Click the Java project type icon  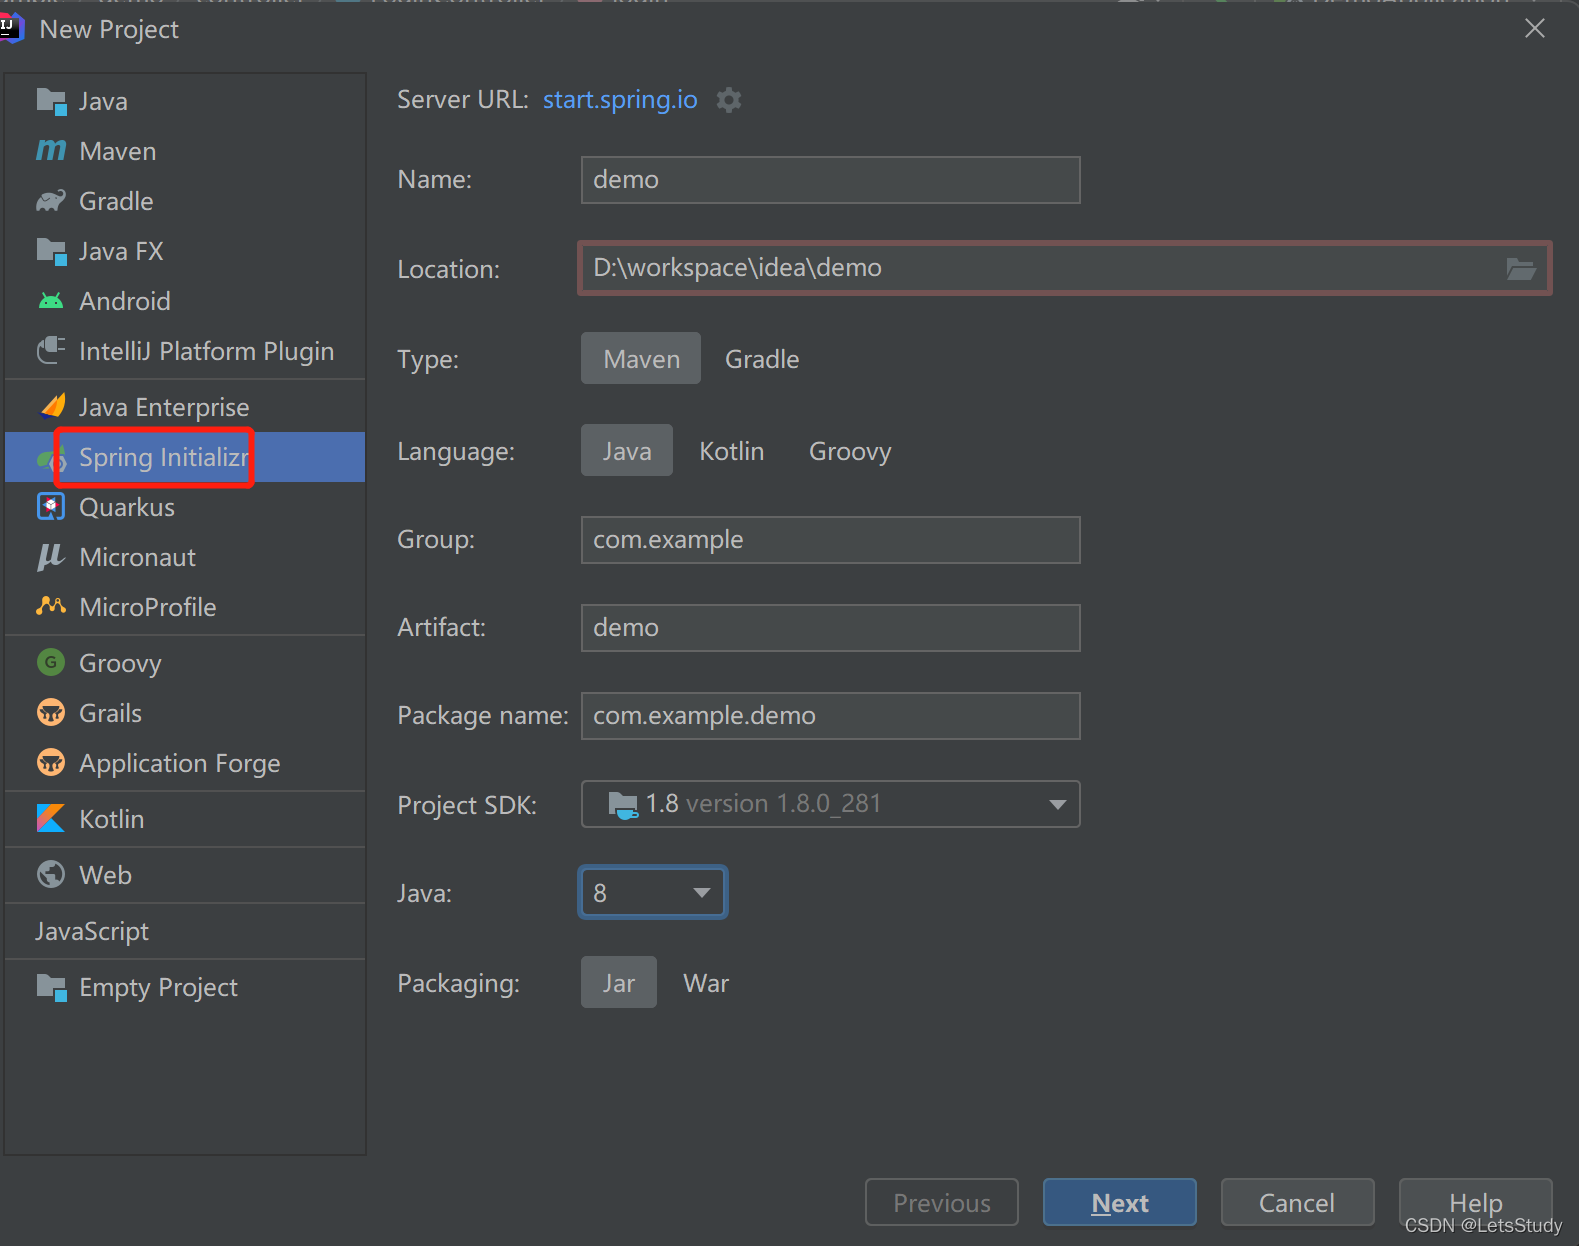pyautogui.click(x=51, y=101)
